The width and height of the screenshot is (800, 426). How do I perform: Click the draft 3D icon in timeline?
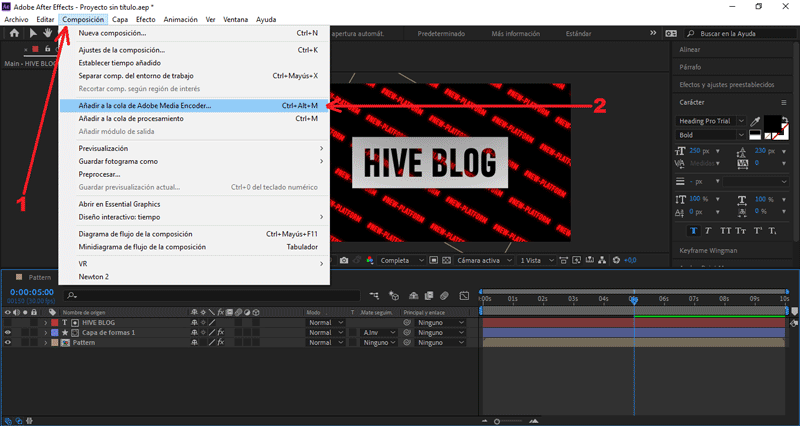coord(394,295)
